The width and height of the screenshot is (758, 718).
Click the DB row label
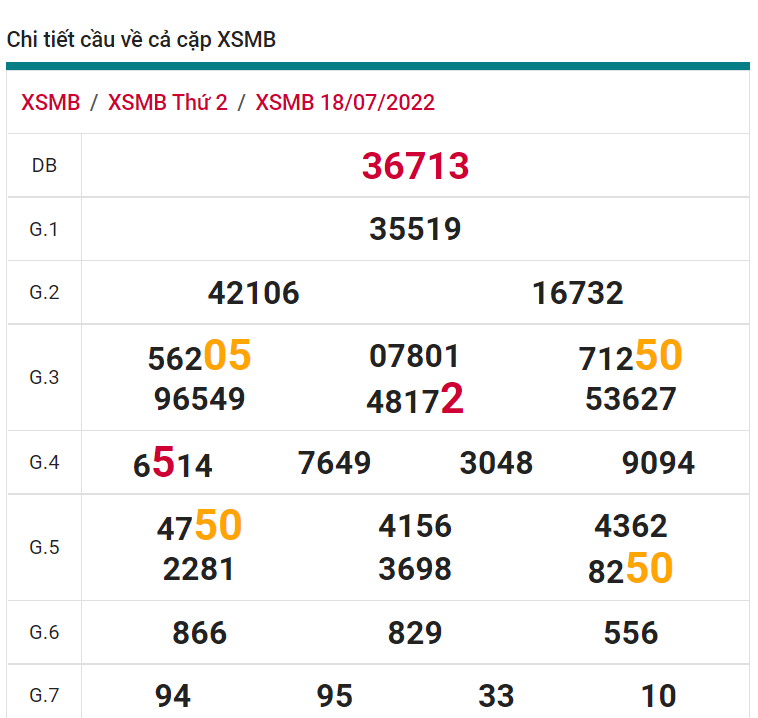click(44, 166)
